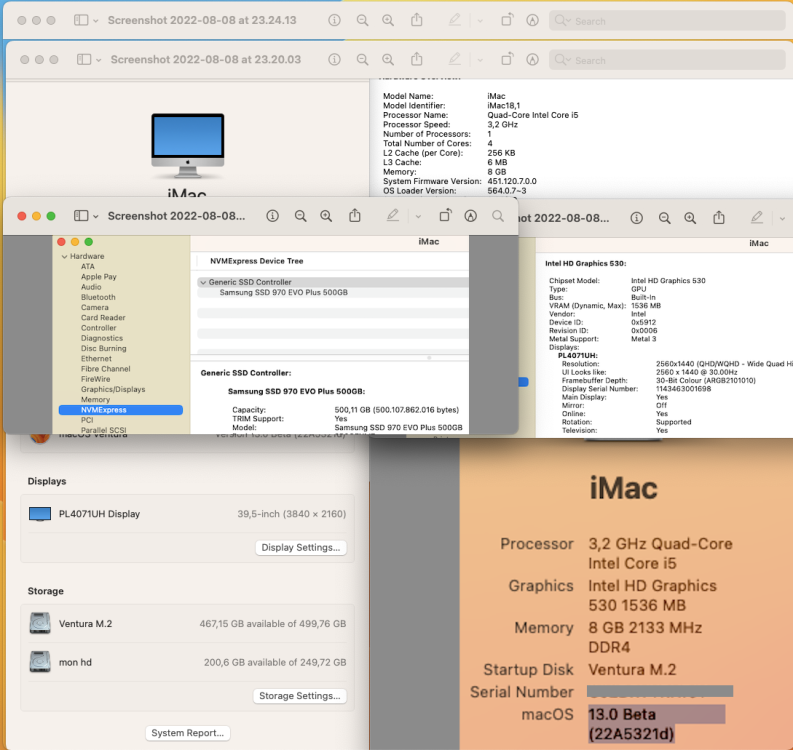Enable markup pencil in front Preview window

392,216
